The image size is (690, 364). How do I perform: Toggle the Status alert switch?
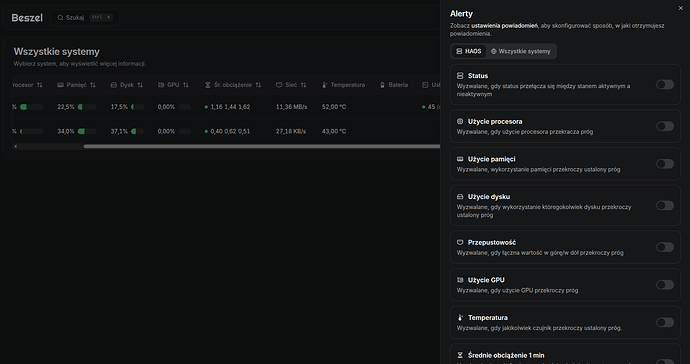(x=664, y=85)
